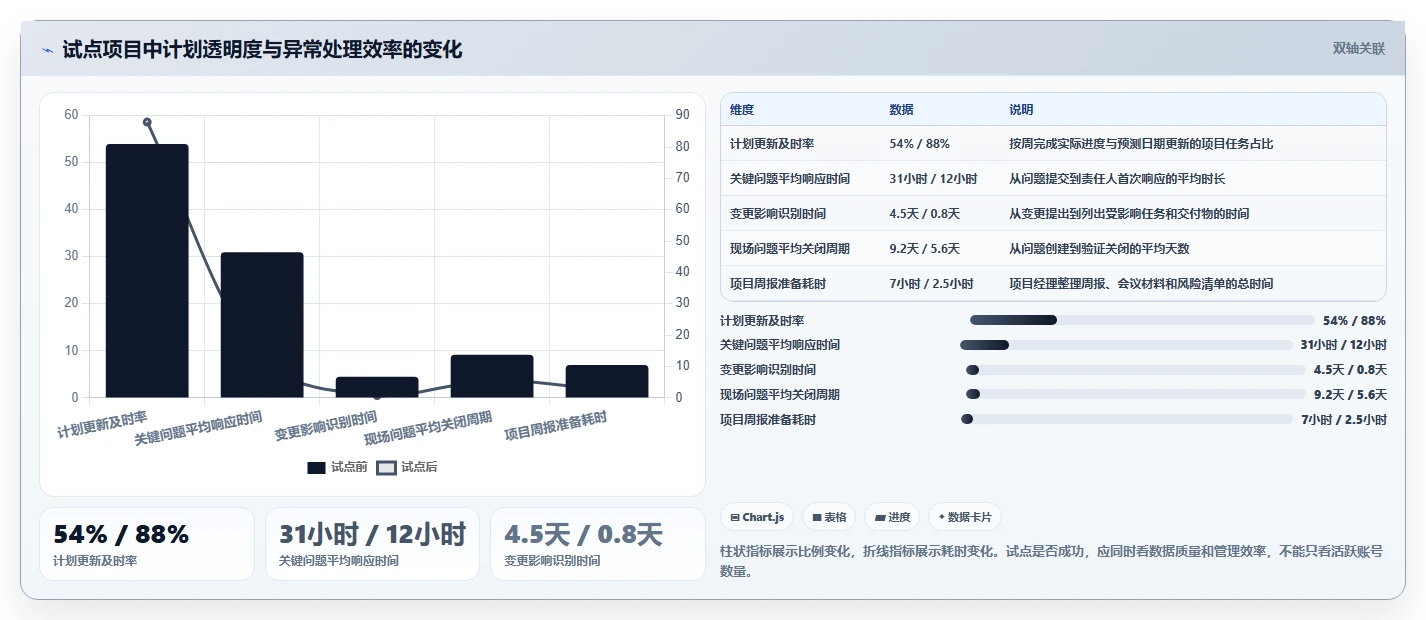The width and height of the screenshot is (1426, 620).
Task: Click the 现场问题平均关闭周期 cell in the table
Action: 790,249
